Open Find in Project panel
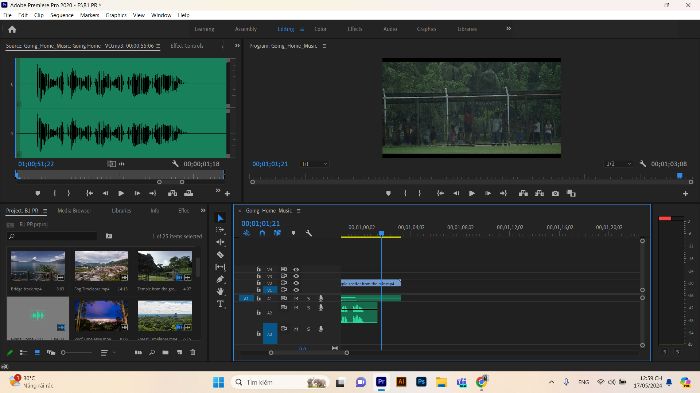Screen dimensions: 700x393 point(152,352)
